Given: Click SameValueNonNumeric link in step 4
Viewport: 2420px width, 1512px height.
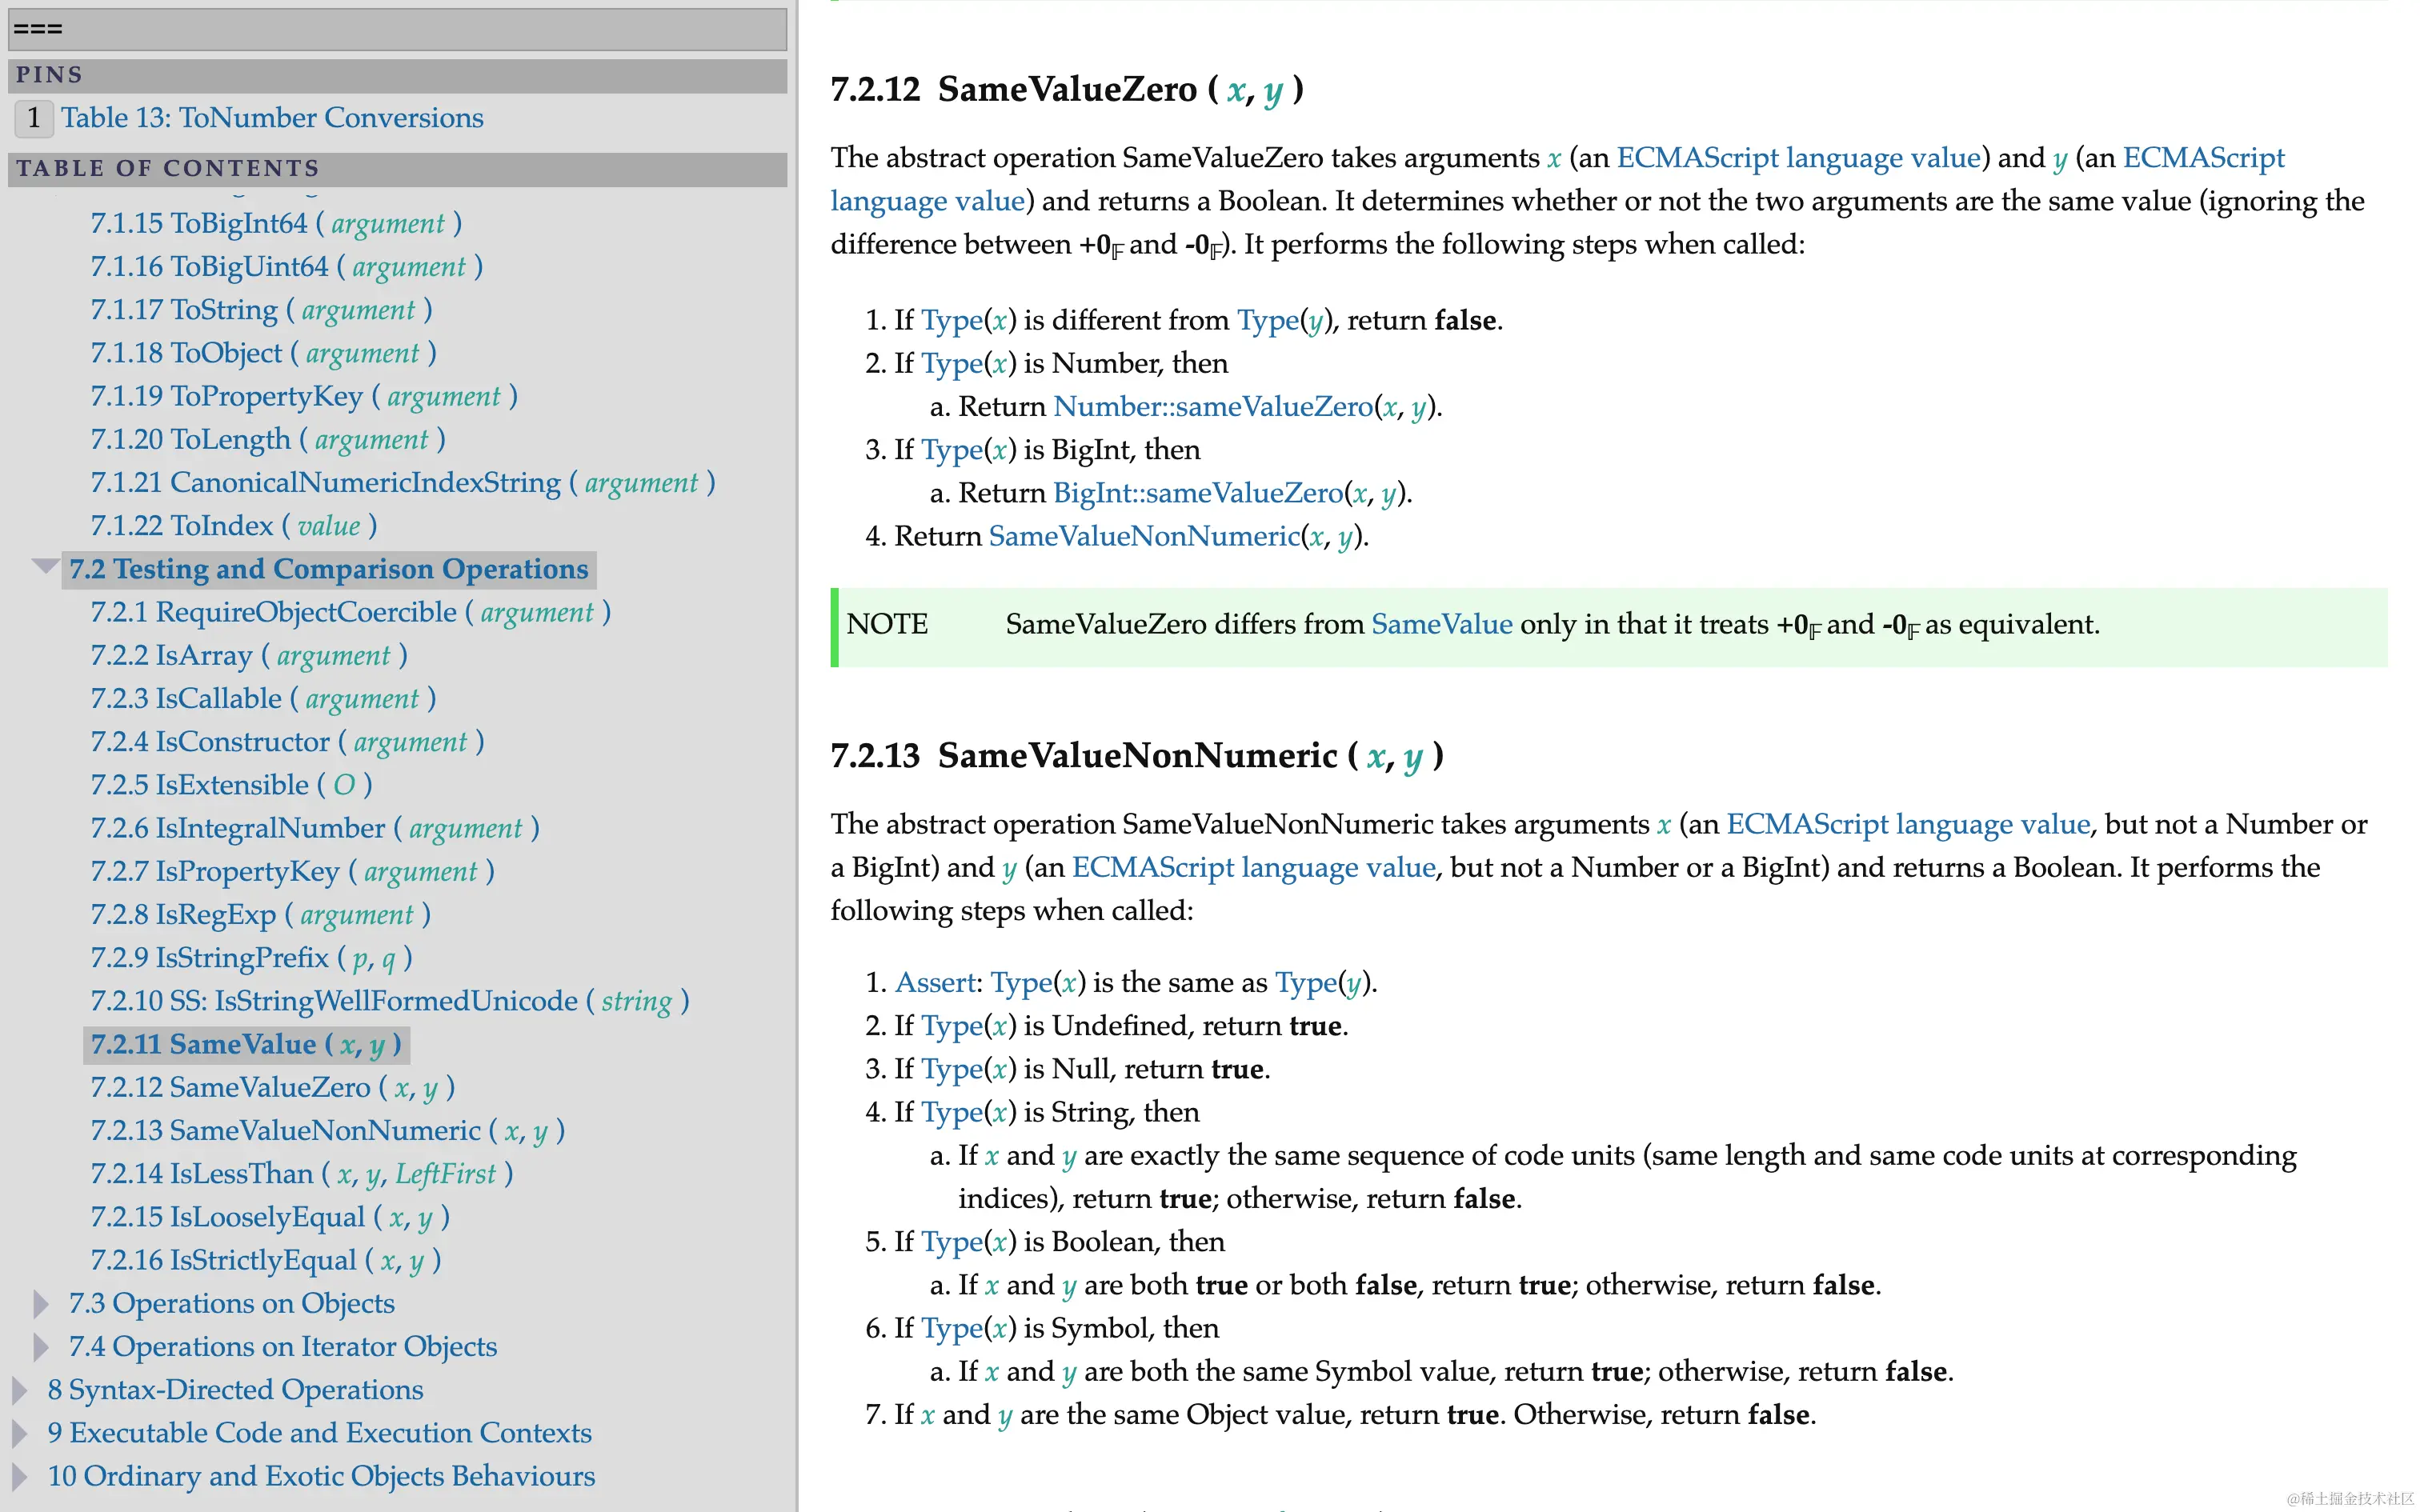Looking at the screenshot, I should pos(1144,537).
